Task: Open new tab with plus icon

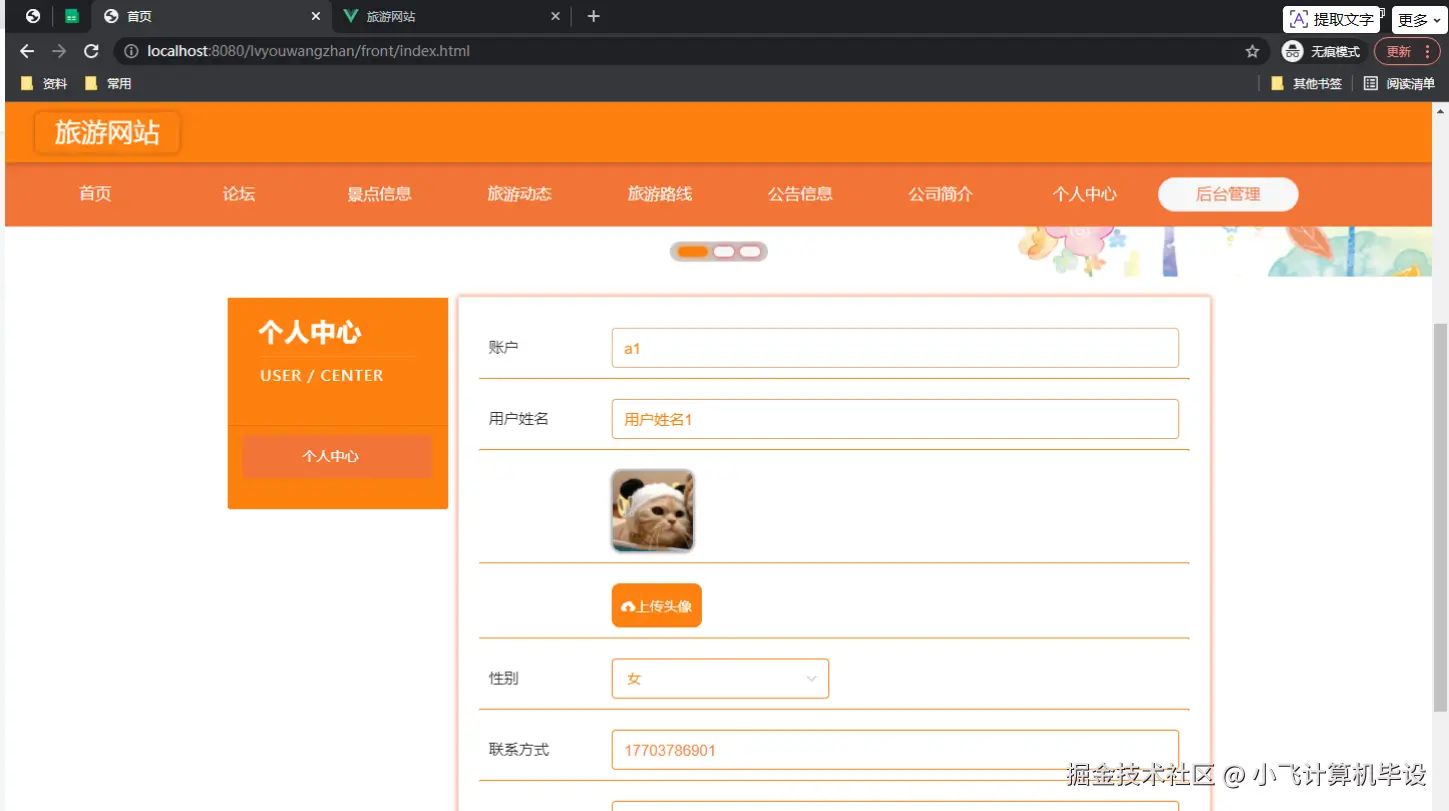Action: coord(593,16)
